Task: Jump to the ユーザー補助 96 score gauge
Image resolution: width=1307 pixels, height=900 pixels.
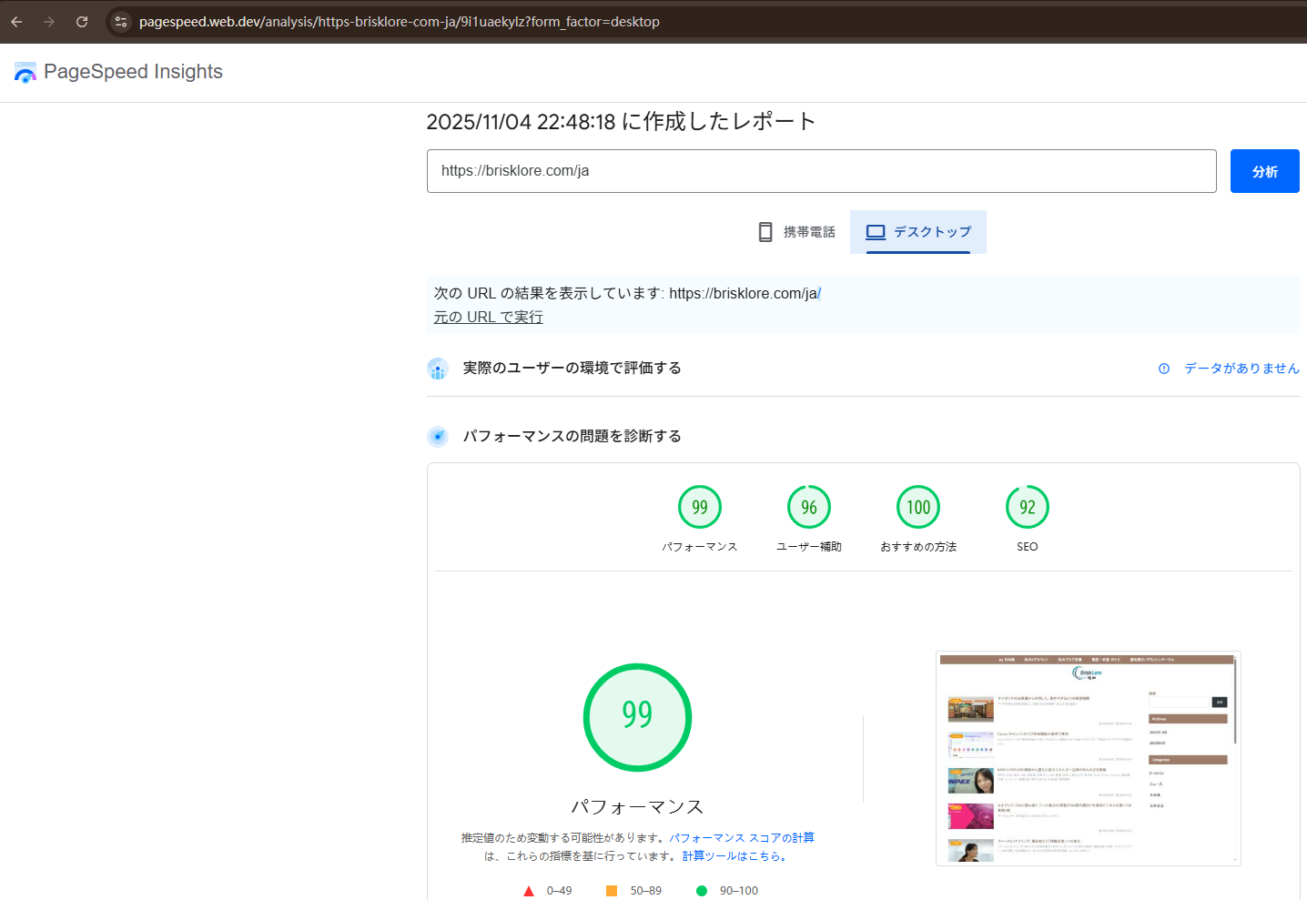Action: [809, 507]
